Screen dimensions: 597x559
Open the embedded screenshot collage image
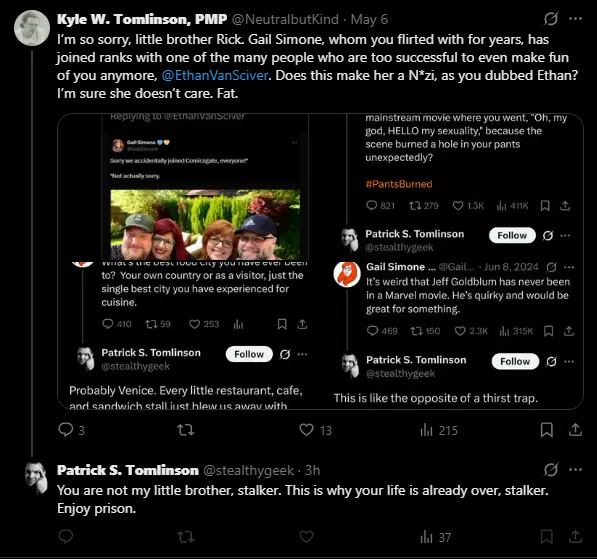tap(320, 261)
